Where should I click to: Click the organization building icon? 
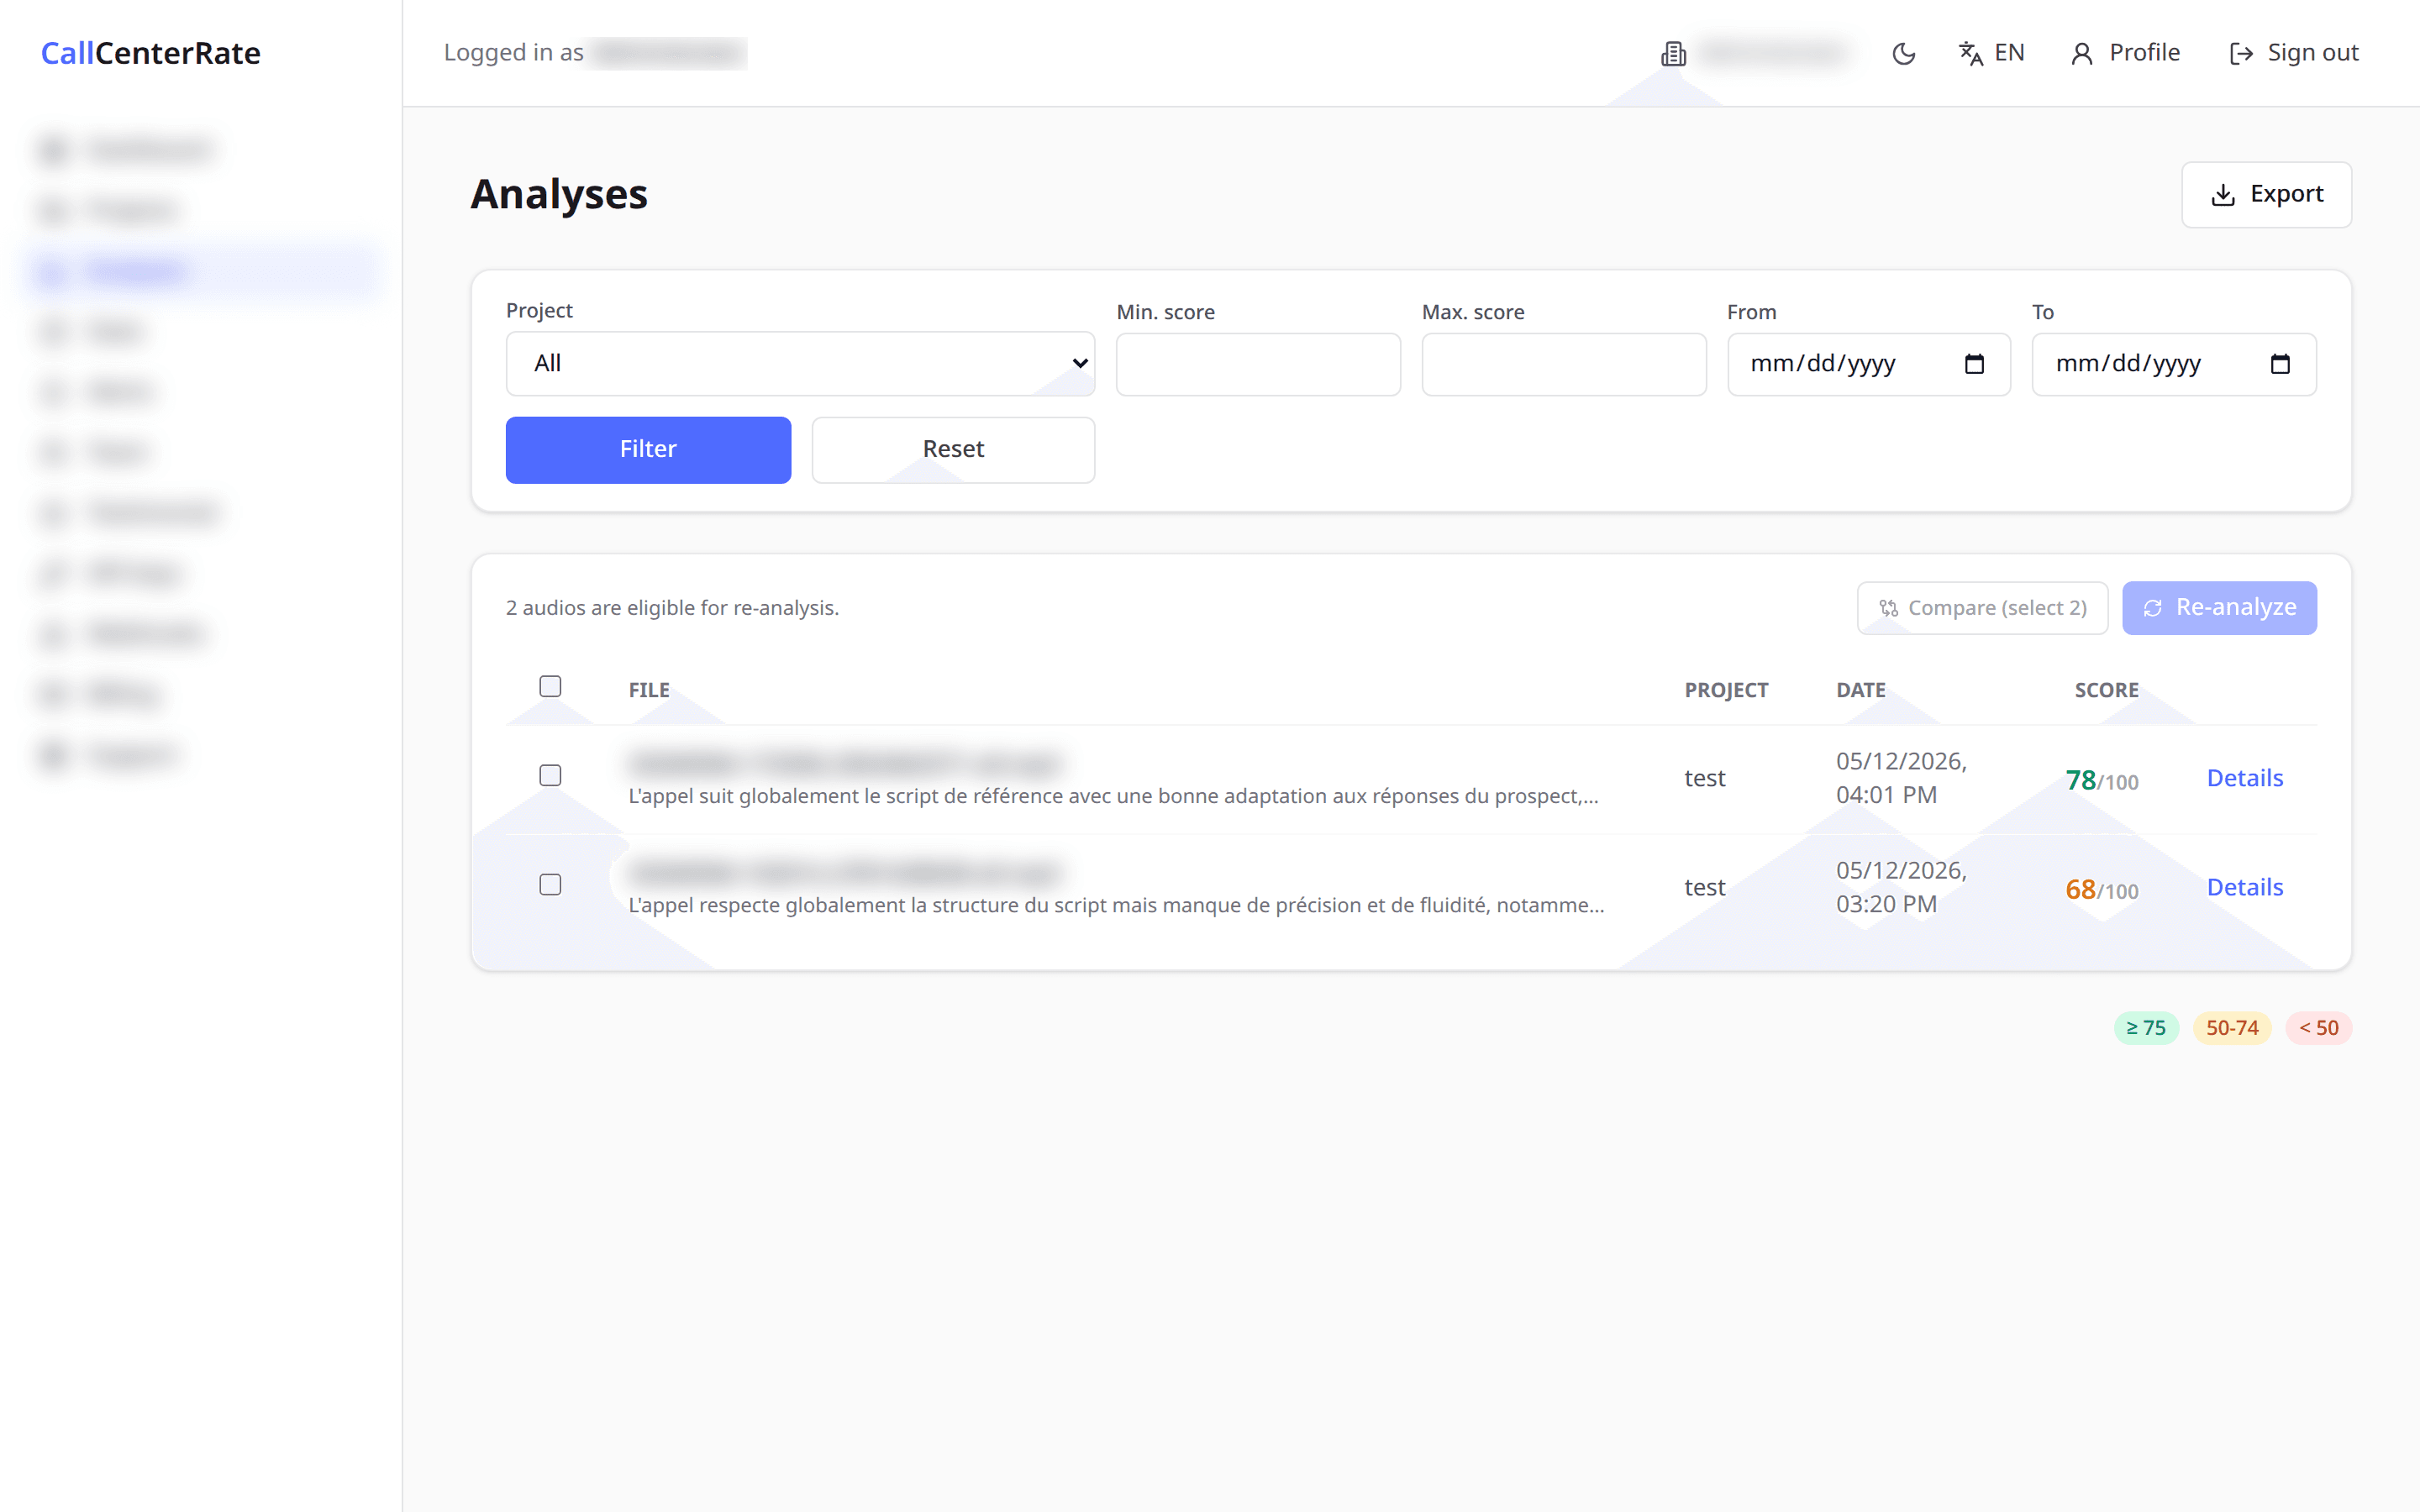point(1673,53)
